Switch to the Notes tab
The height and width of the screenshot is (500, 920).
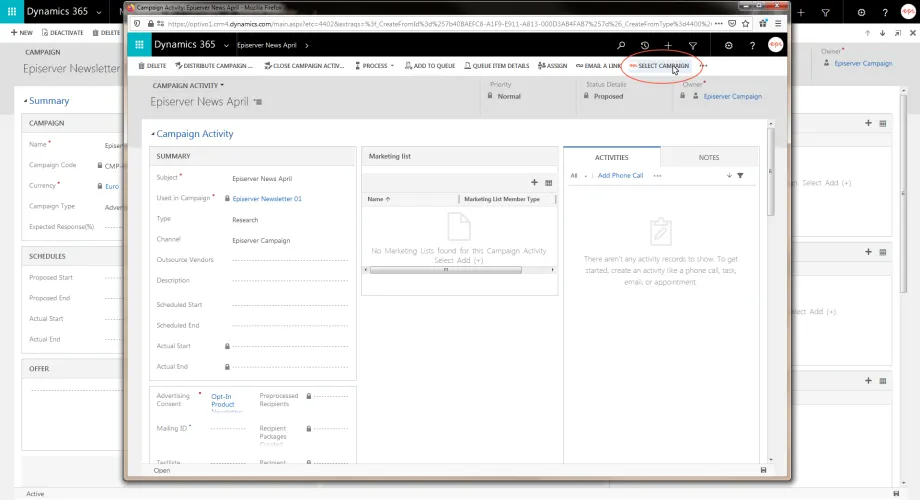(x=709, y=157)
